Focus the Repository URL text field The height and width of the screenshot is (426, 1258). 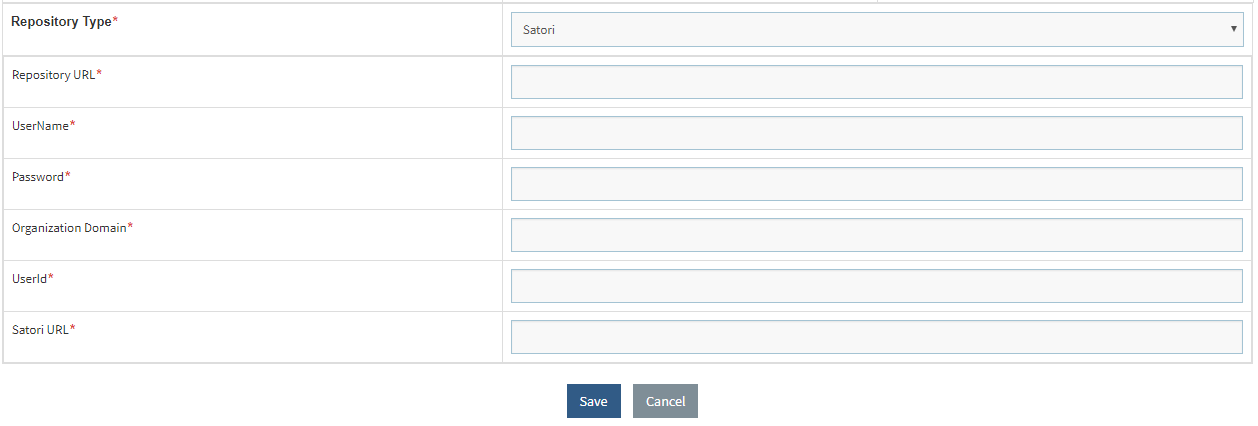click(876, 82)
